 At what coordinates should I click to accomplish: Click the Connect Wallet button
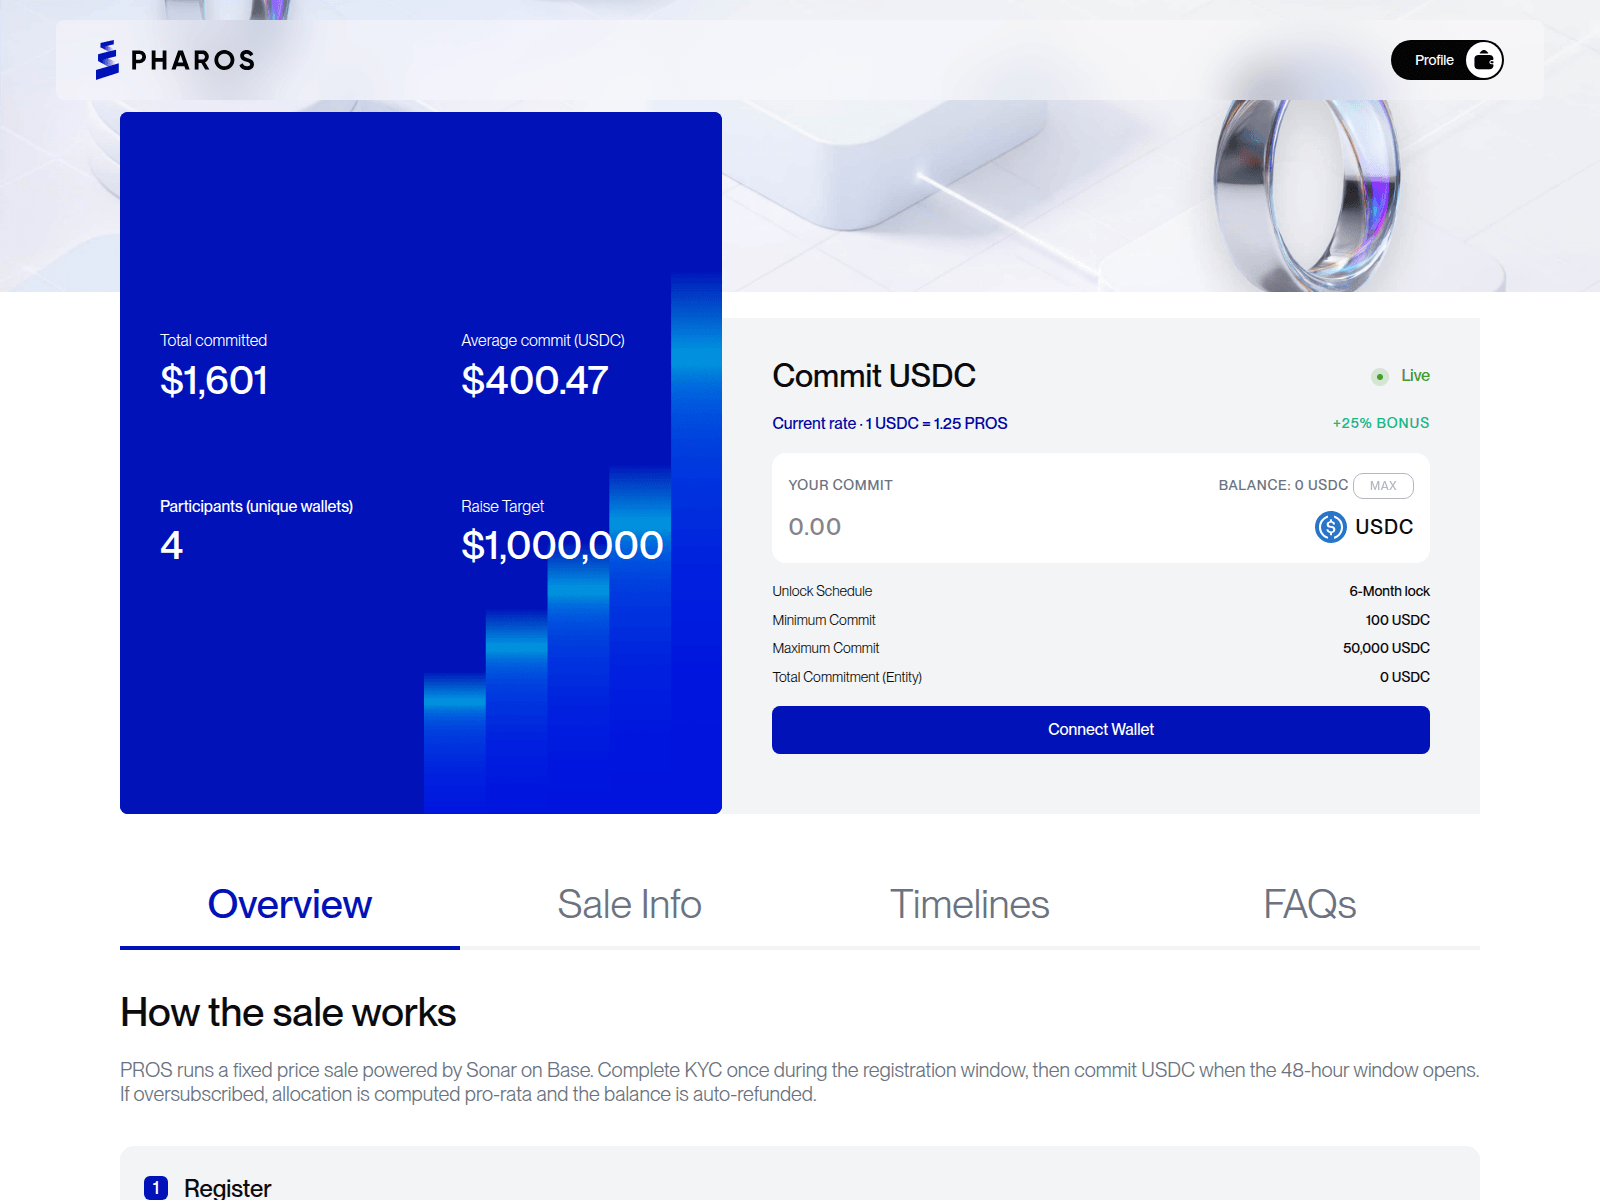(x=1100, y=730)
